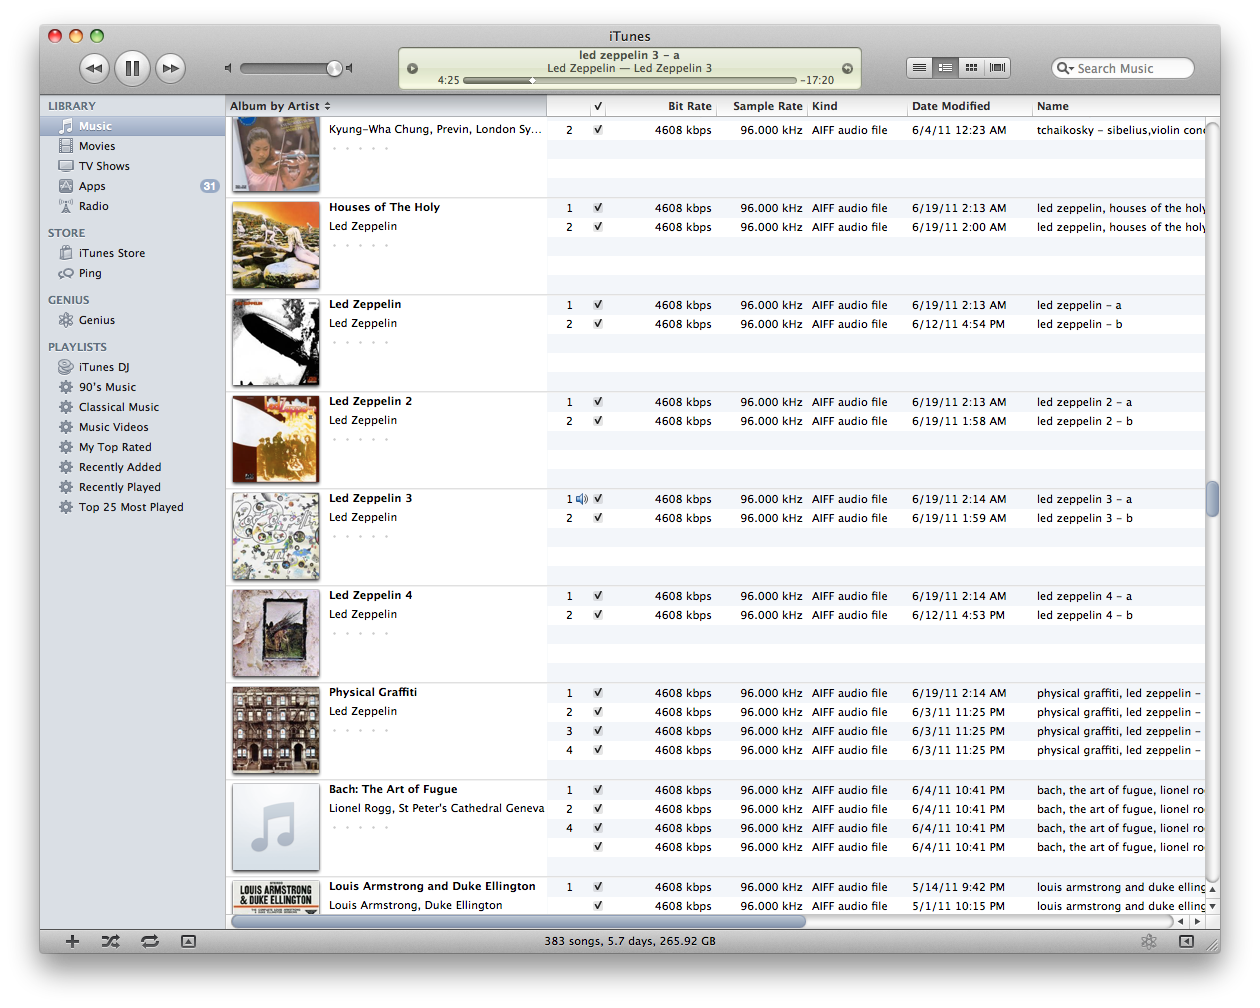Sort using Album by Artist column header

point(386,106)
